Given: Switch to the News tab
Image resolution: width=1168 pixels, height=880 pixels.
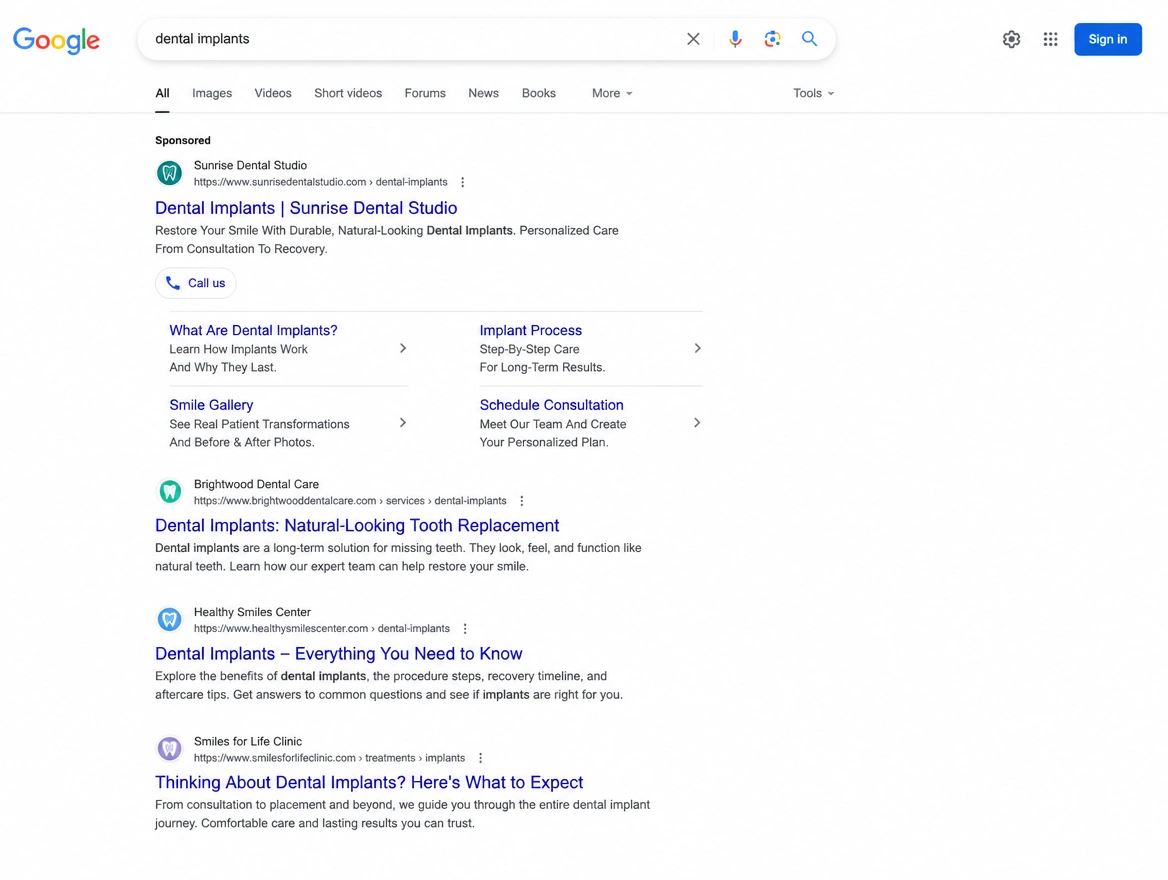Looking at the screenshot, I should point(483,93).
